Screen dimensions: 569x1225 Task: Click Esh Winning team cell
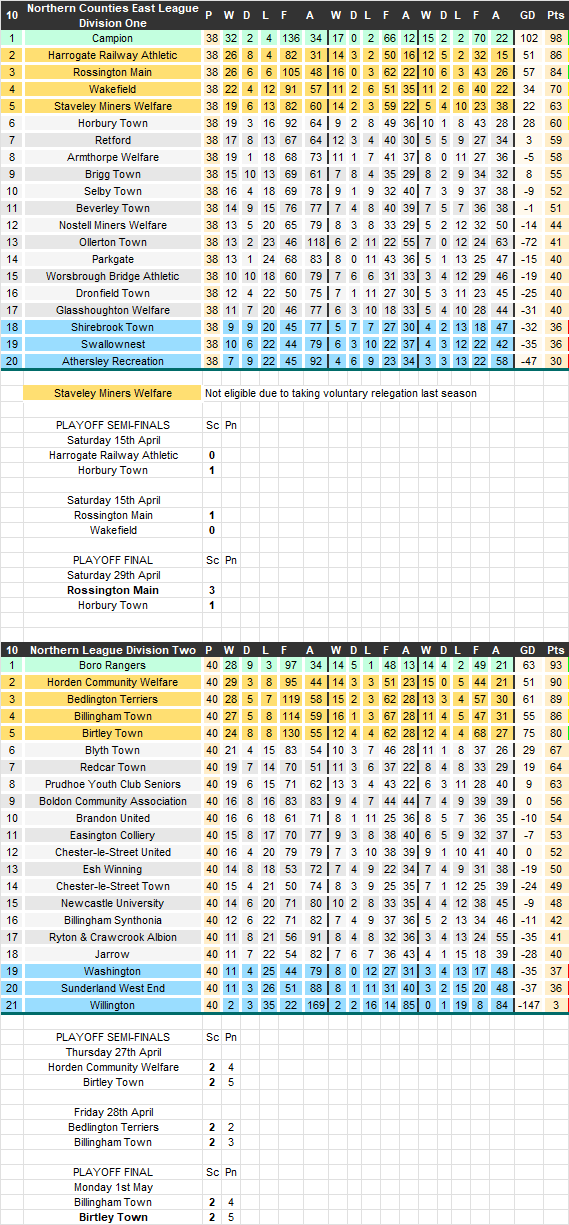tap(112, 869)
